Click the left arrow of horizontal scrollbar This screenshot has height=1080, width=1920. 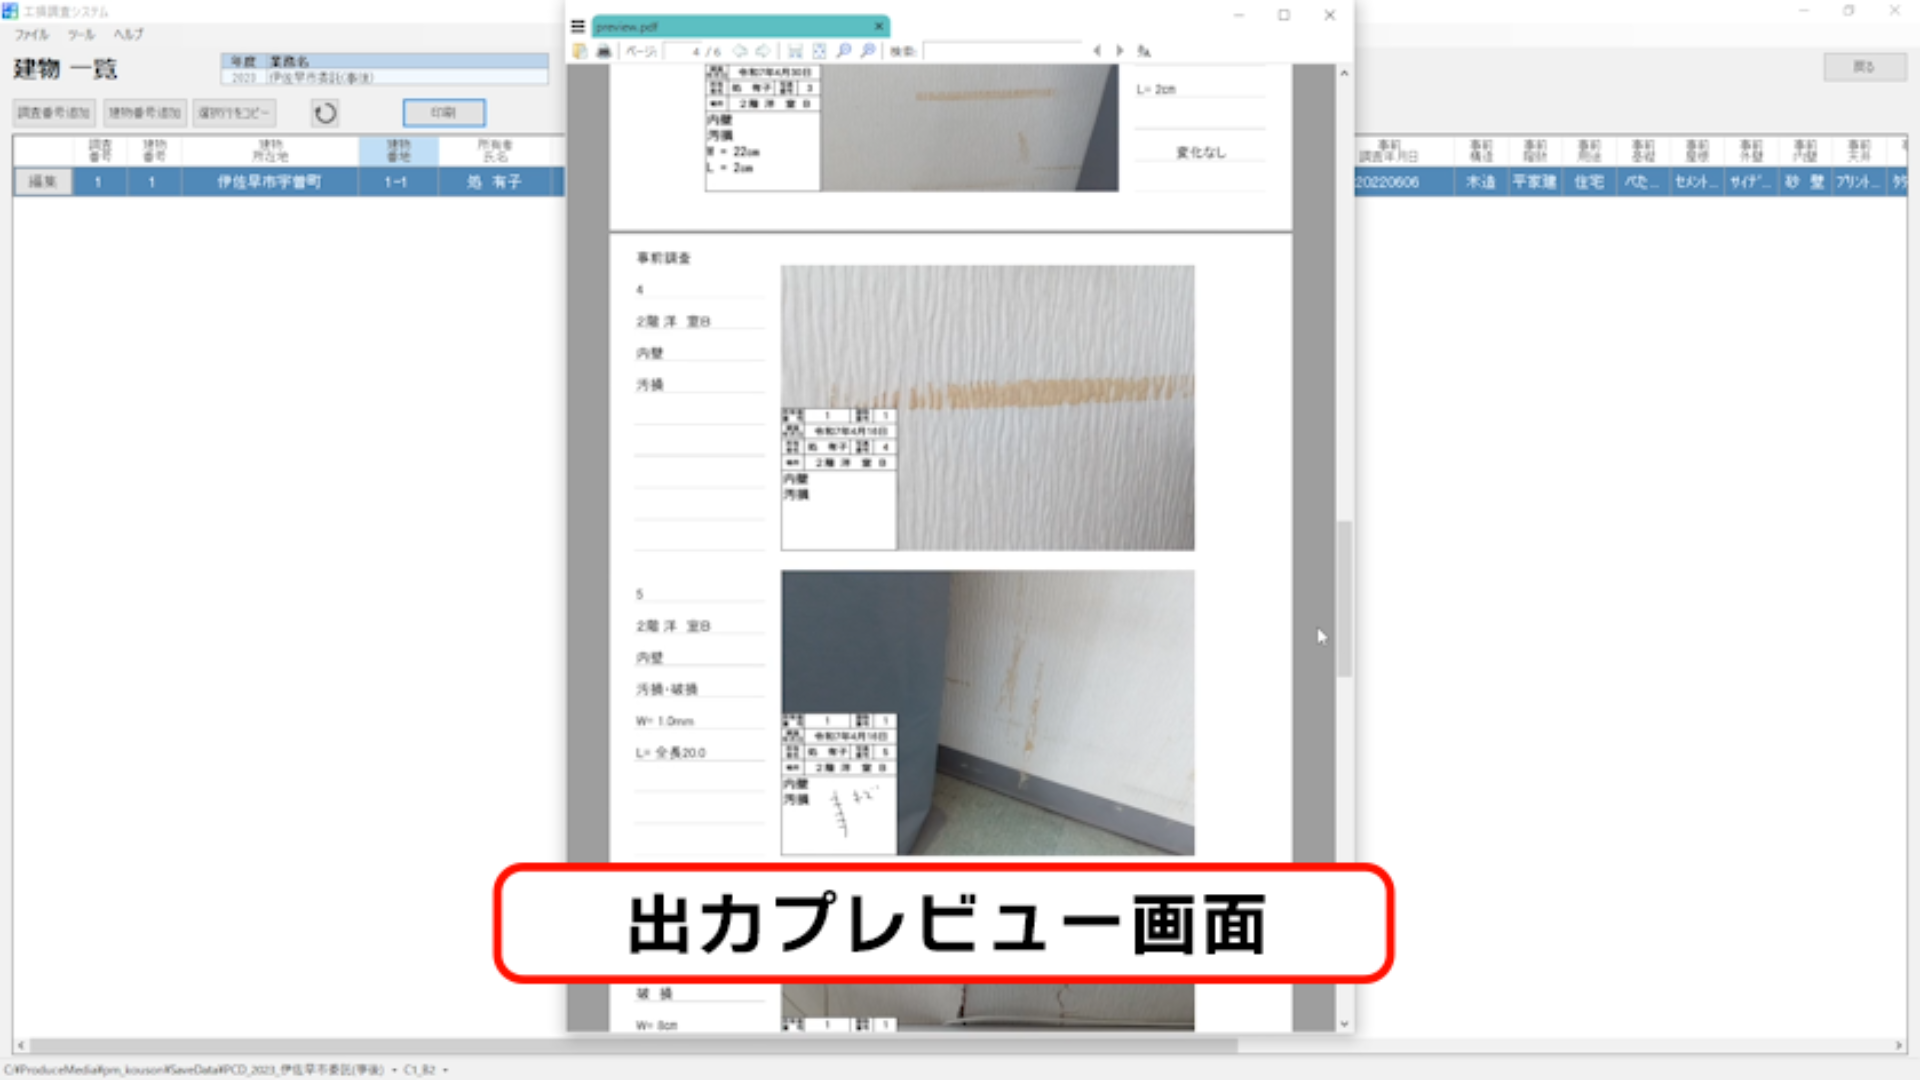[20, 1046]
